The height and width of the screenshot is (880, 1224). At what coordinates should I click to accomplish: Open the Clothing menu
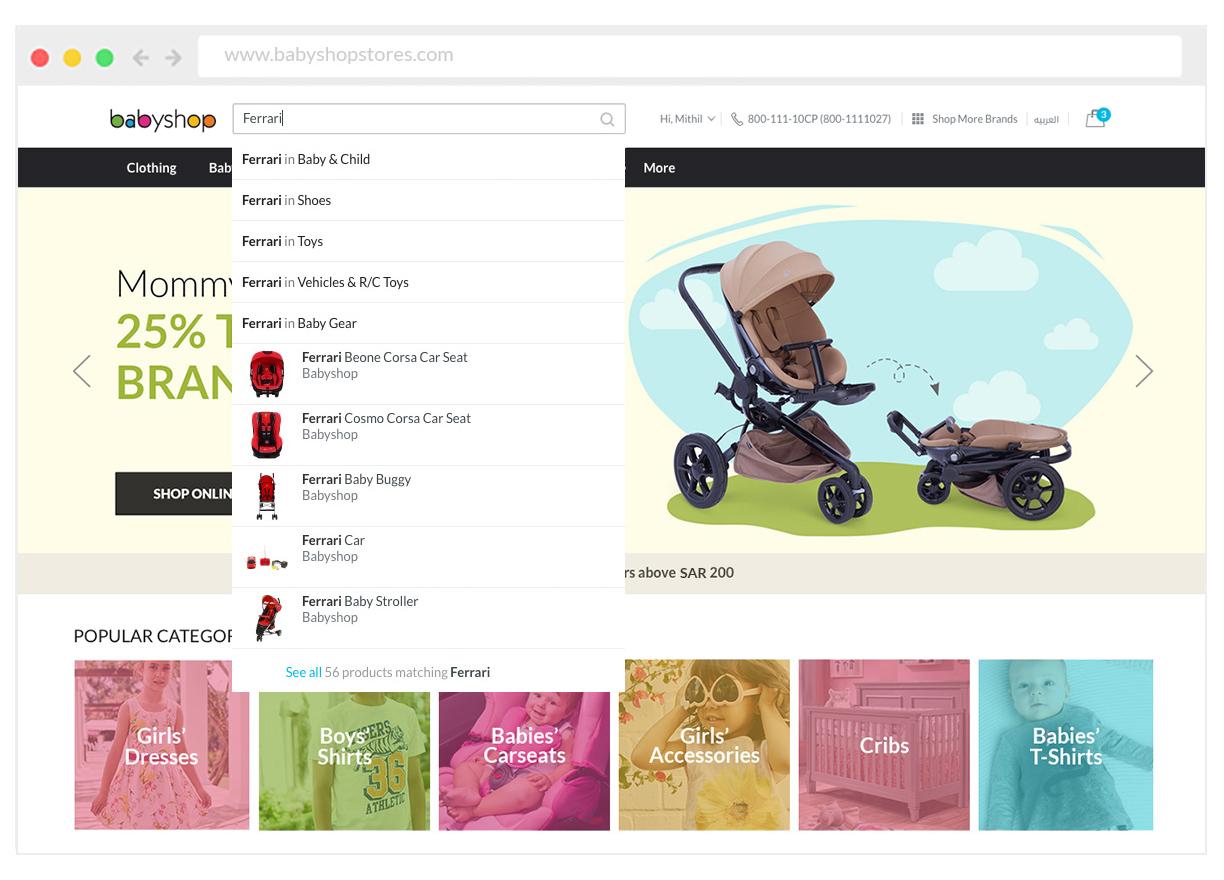click(x=151, y=168)
